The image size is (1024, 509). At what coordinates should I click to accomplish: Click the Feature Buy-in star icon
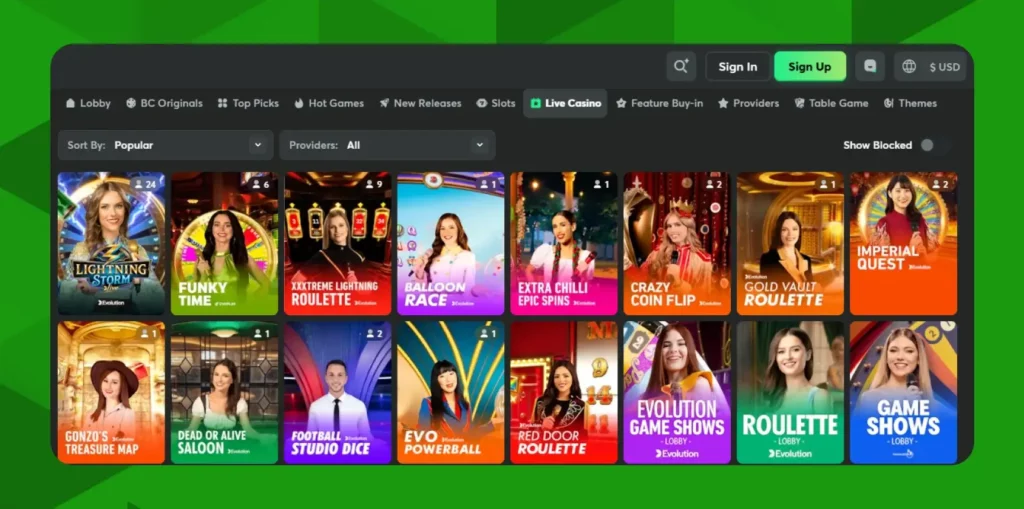pyautogui.click(x=621, y=103)
